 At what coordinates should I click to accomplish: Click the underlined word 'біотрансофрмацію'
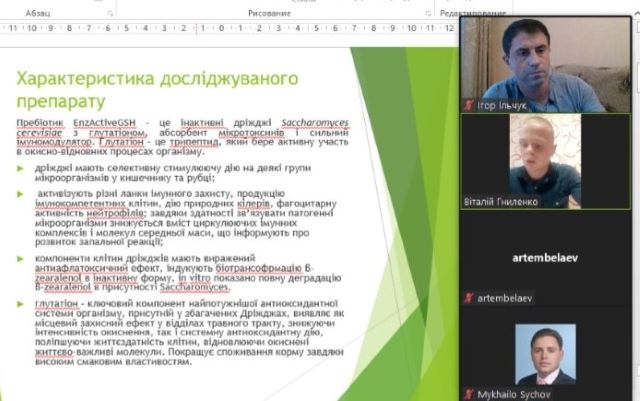click(259, 268)
